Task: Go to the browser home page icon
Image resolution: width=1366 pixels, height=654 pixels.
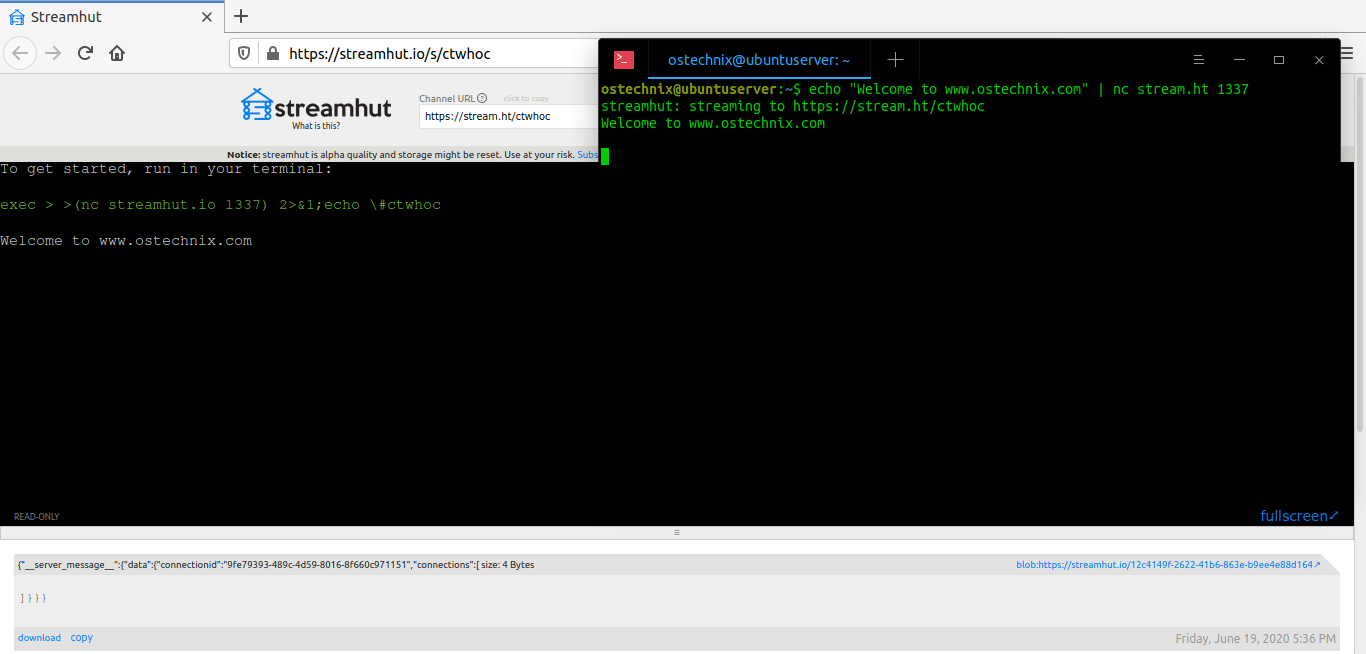Action: click(117, 53)
